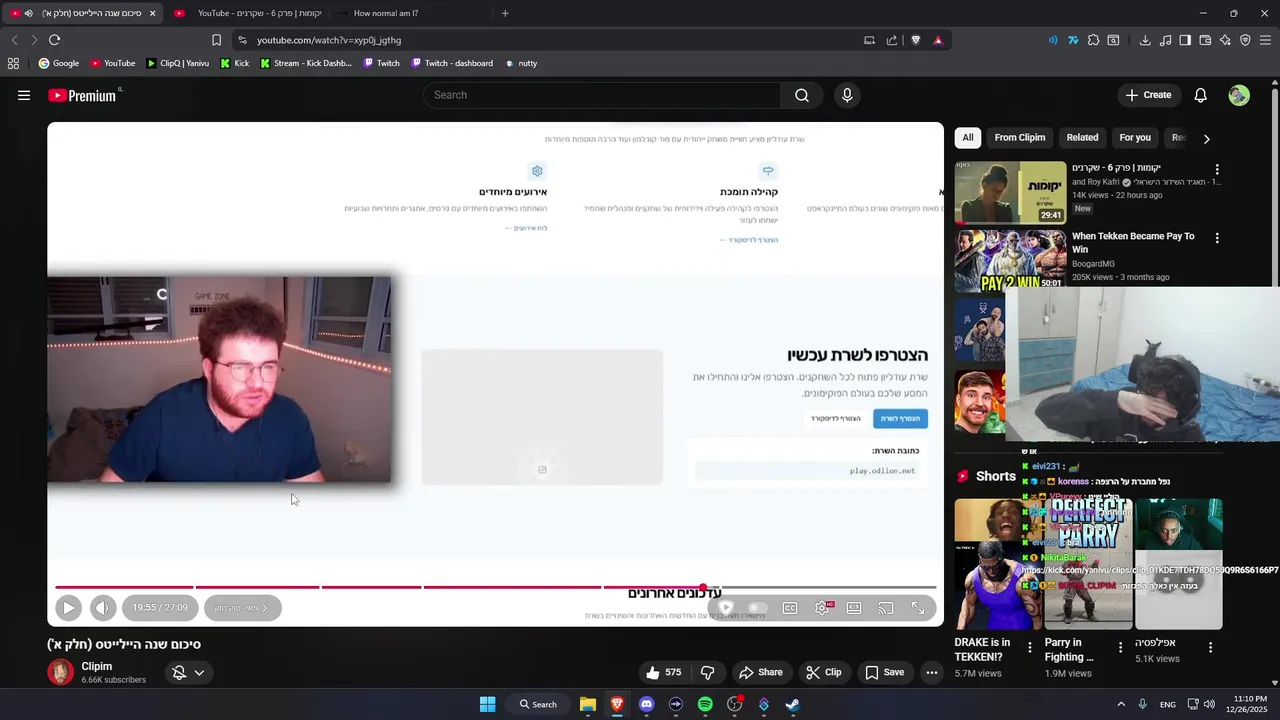Activate voice search microphone
The height and width of the screenshot is (720, 1280).
click(x=847, y=95)
